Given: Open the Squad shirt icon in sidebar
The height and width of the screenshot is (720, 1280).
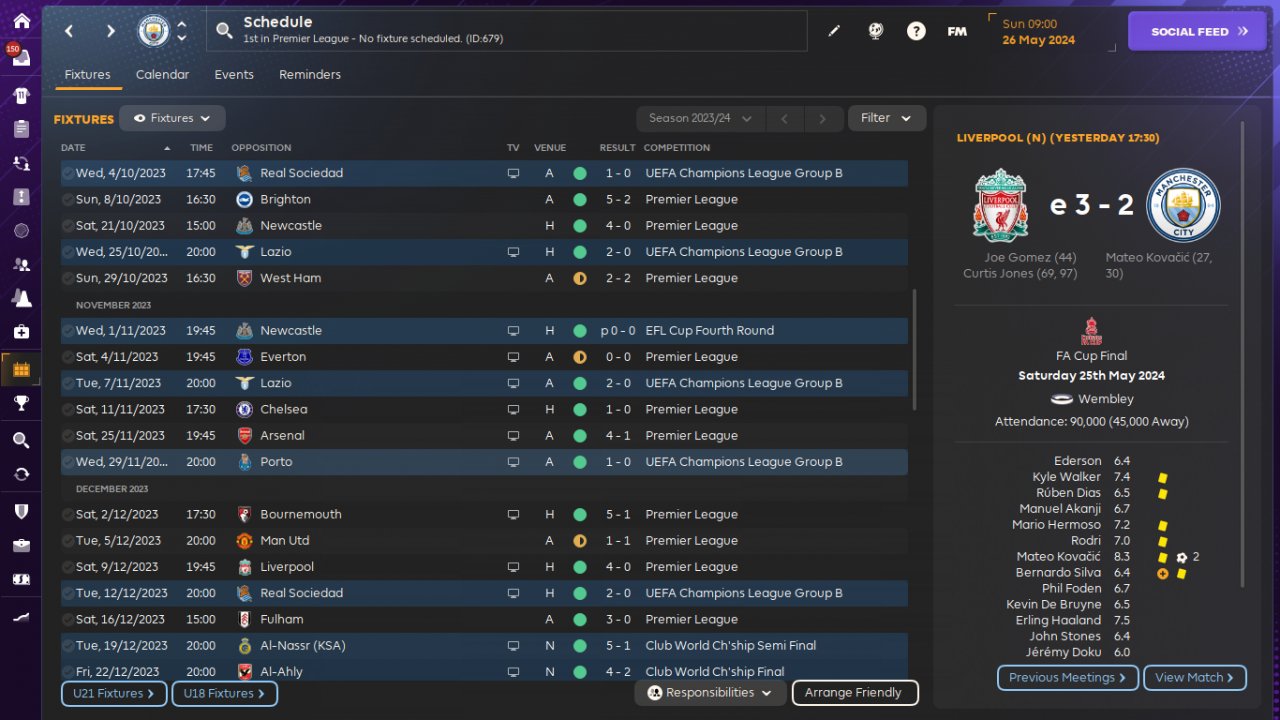Looking at the screenshot, I should coord(21,96).
